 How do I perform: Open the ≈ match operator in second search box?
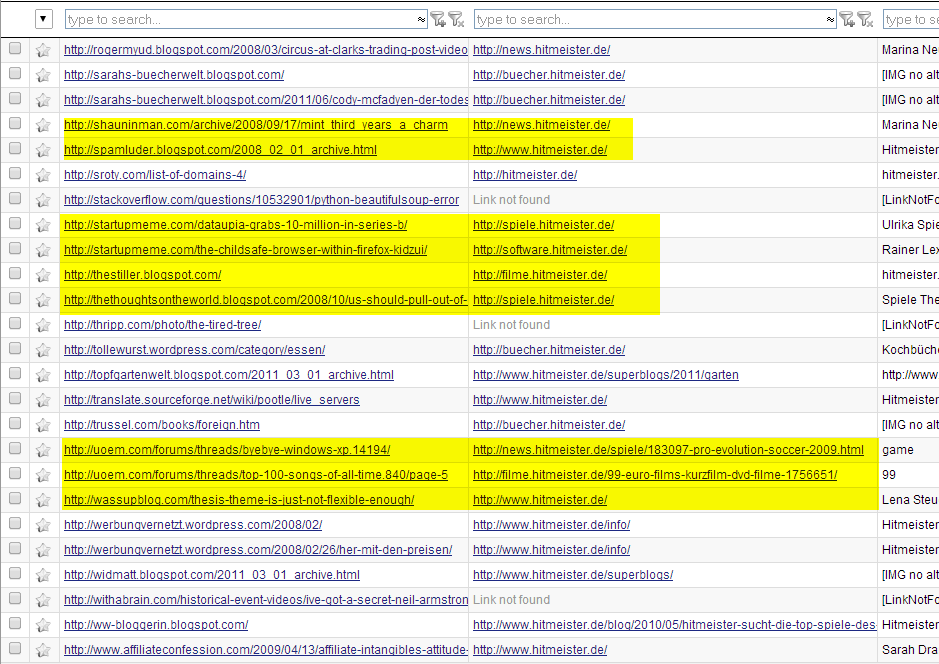click(830, 20)
